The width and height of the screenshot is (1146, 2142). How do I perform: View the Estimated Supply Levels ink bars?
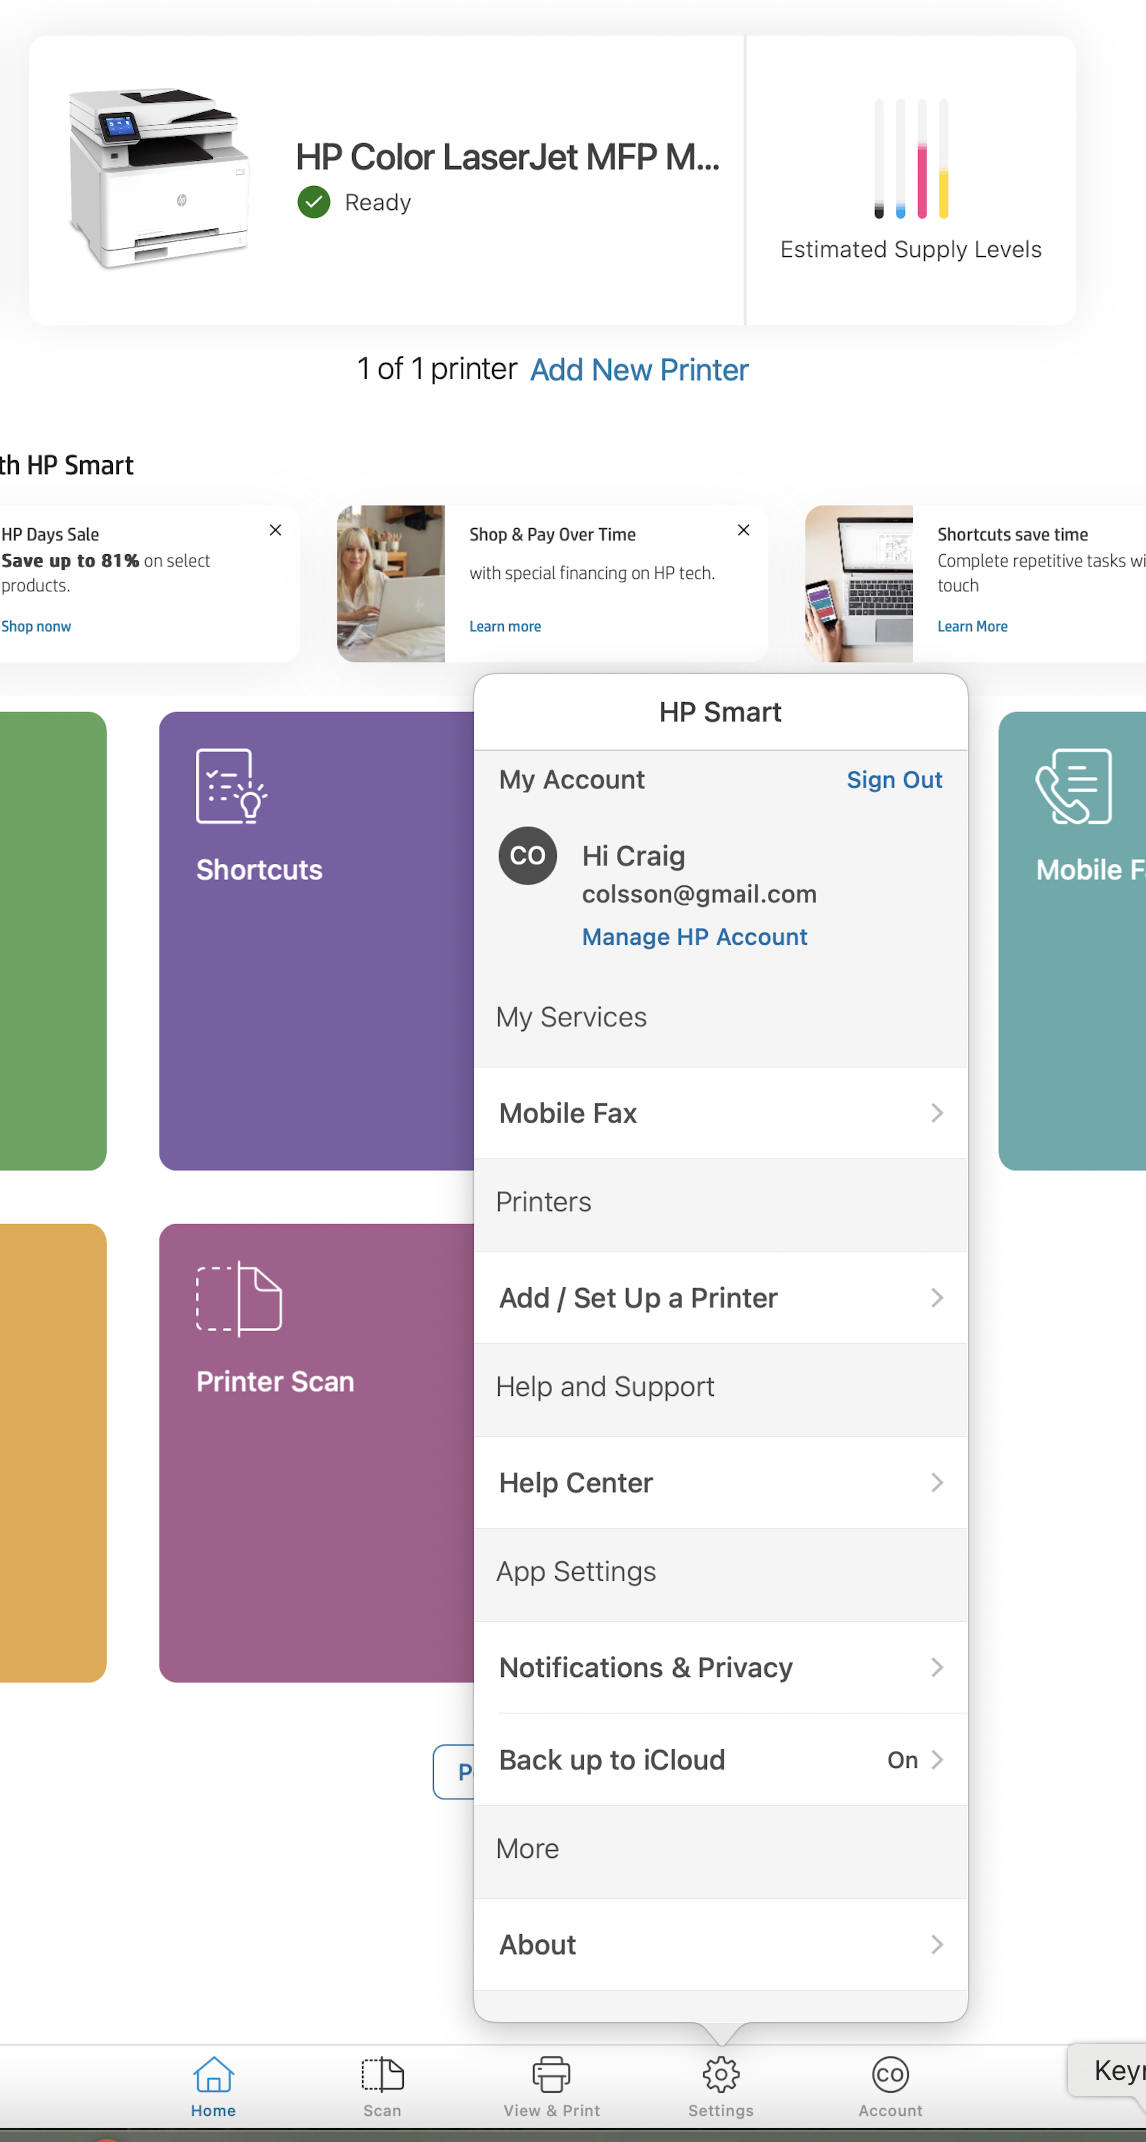coord(910,158)
